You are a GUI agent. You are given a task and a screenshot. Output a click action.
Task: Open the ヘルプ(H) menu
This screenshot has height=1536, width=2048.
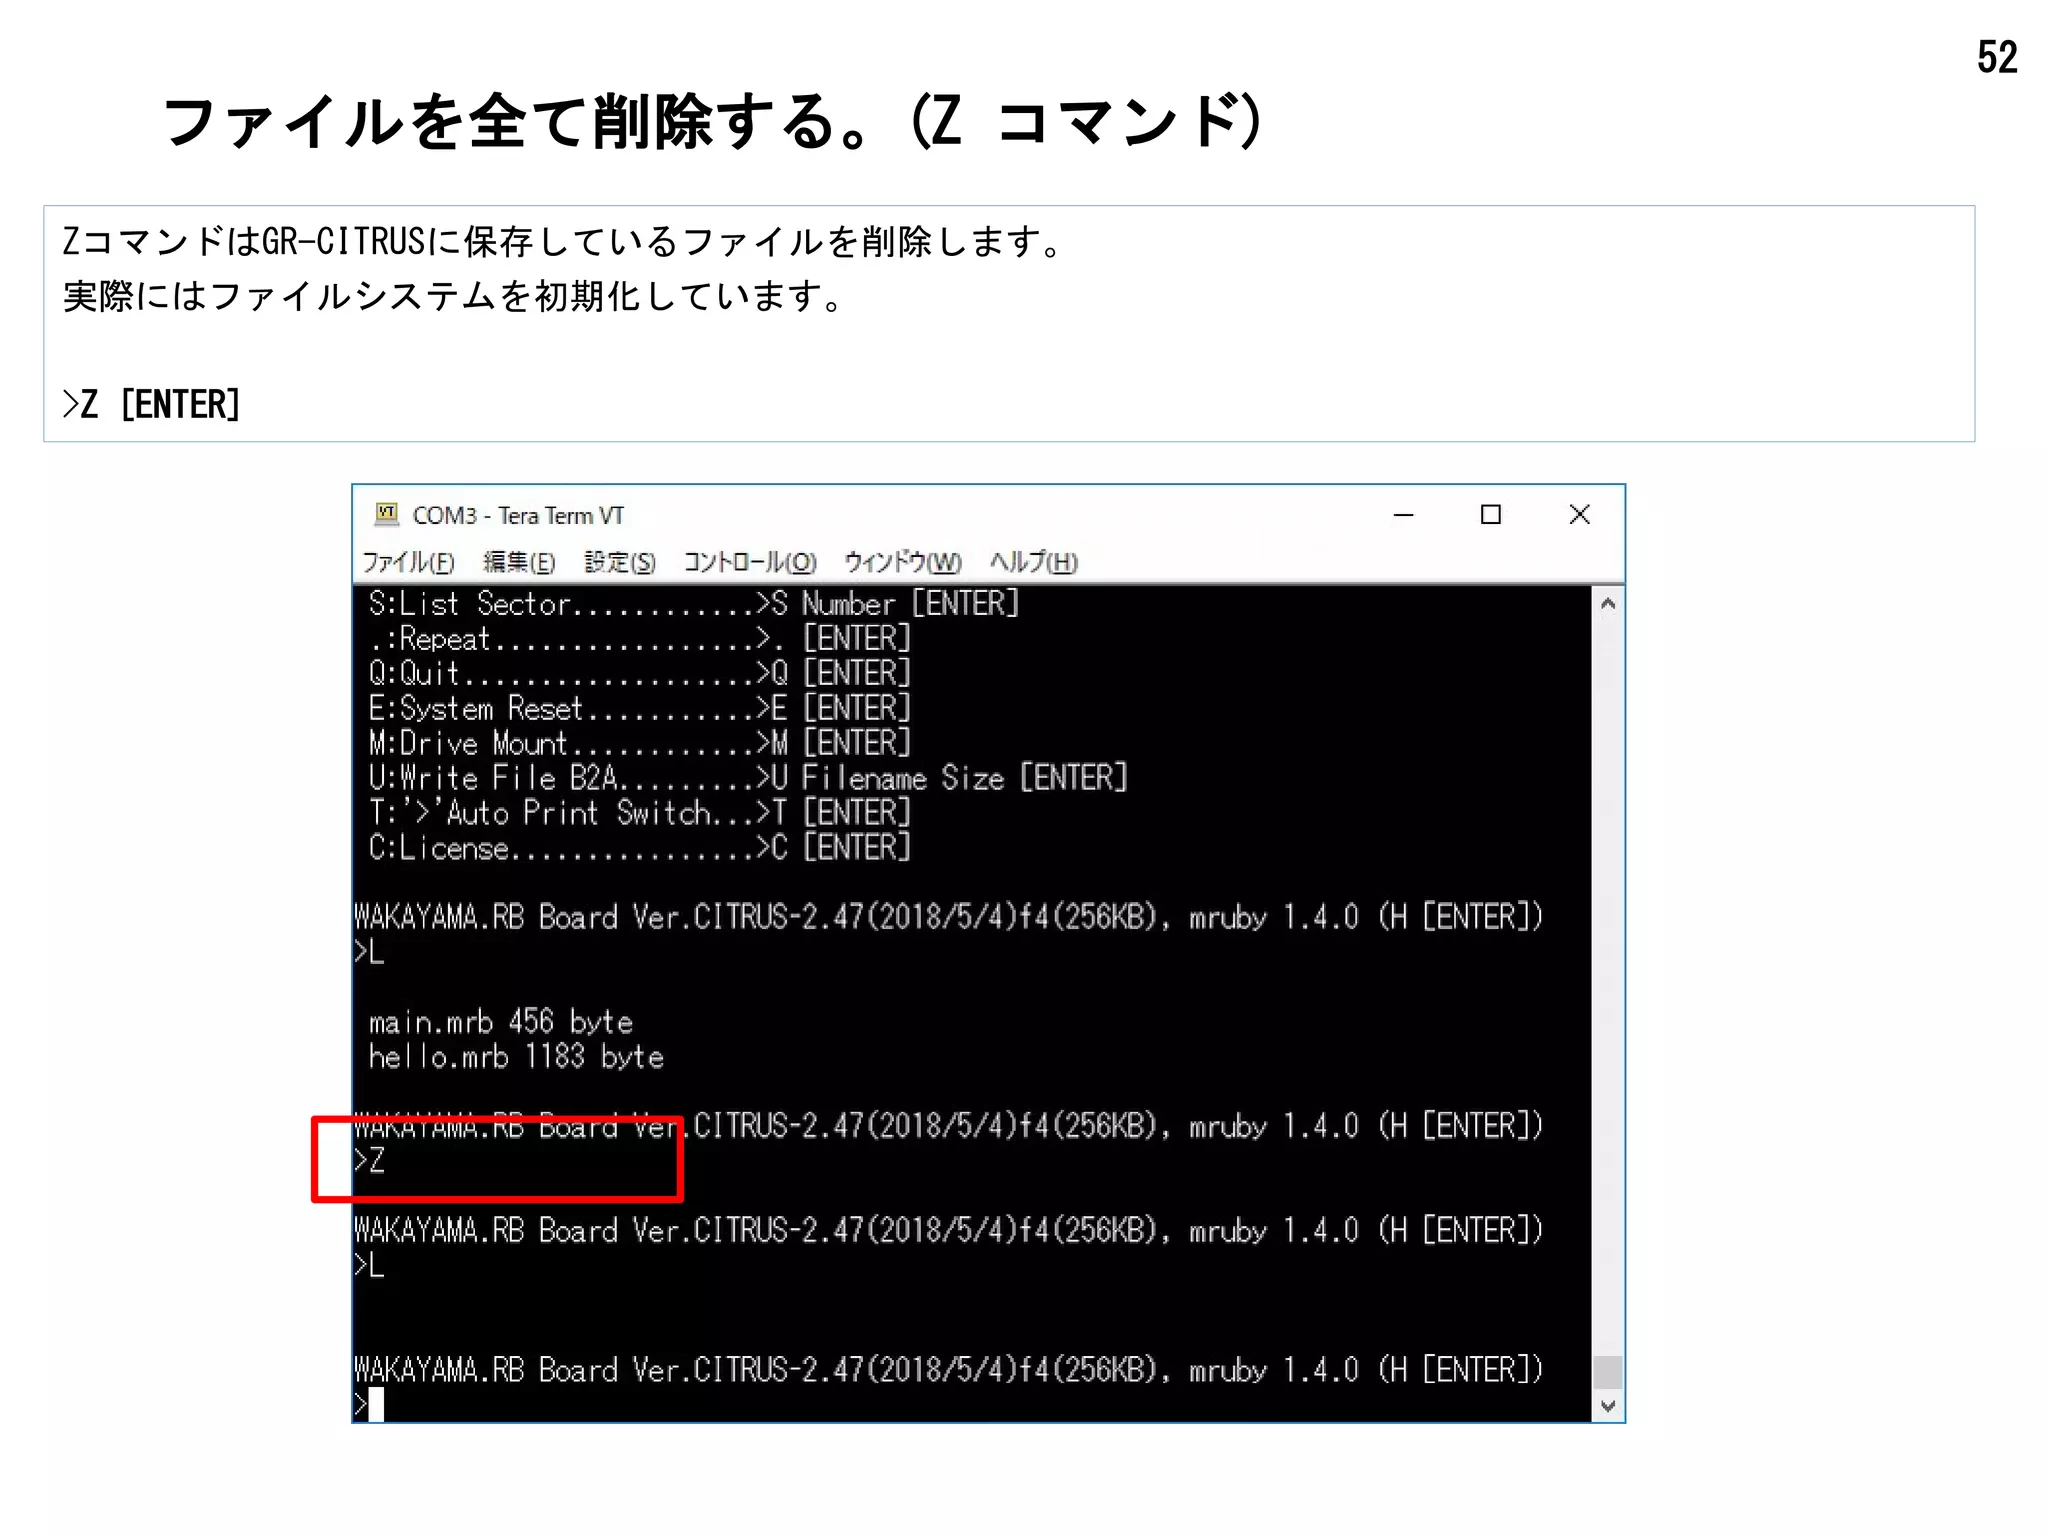(x=1034, y=562)
